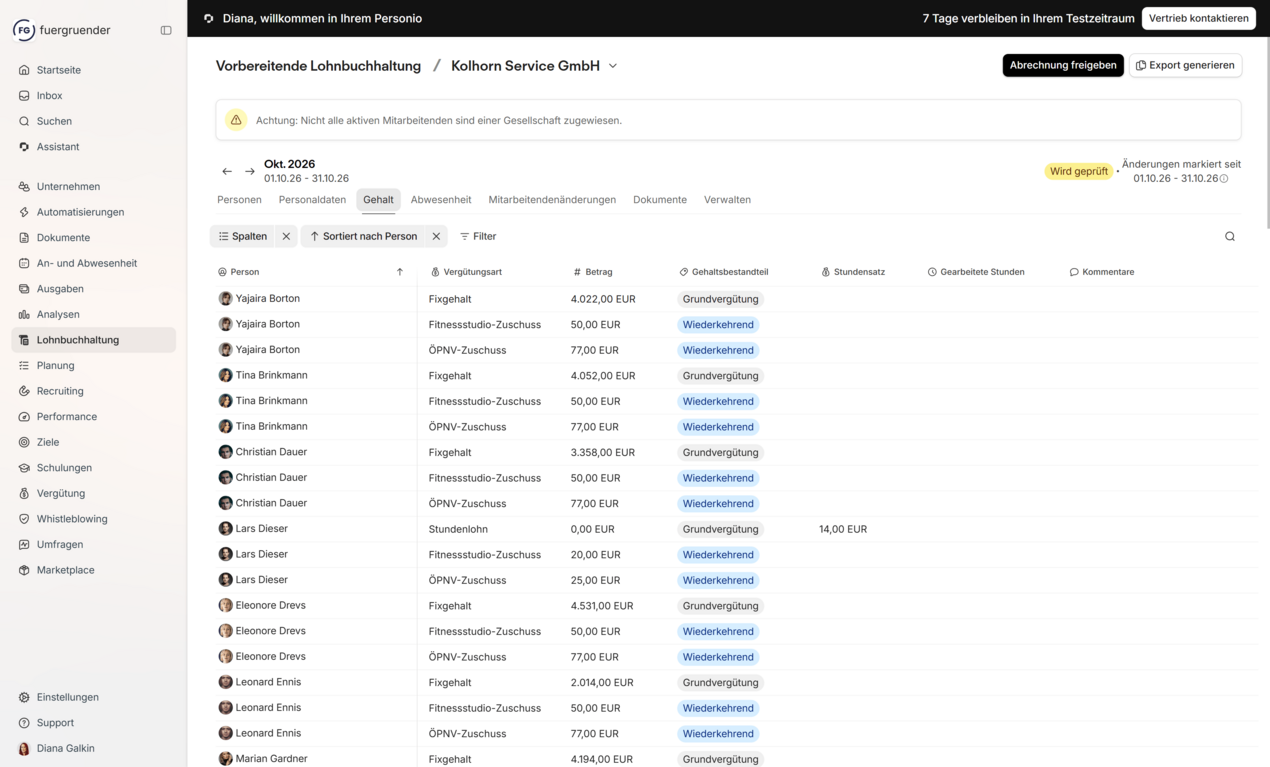Open the Mitarbeitendenänderungen tab
This screenshot has height=767, width=1270.
[x=552, y=200]
